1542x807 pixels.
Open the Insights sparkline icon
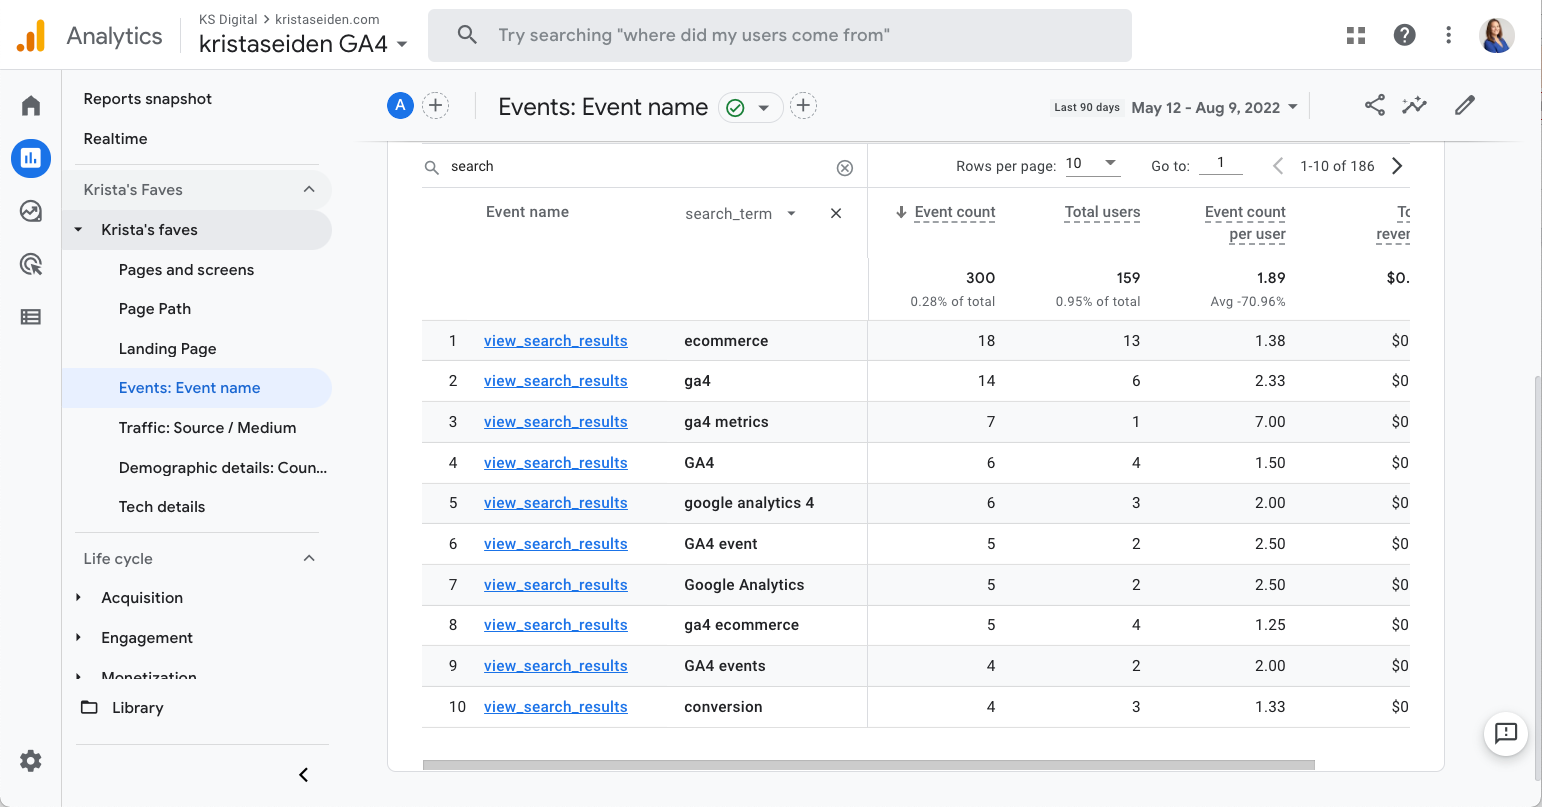[x=1414, y=105]
